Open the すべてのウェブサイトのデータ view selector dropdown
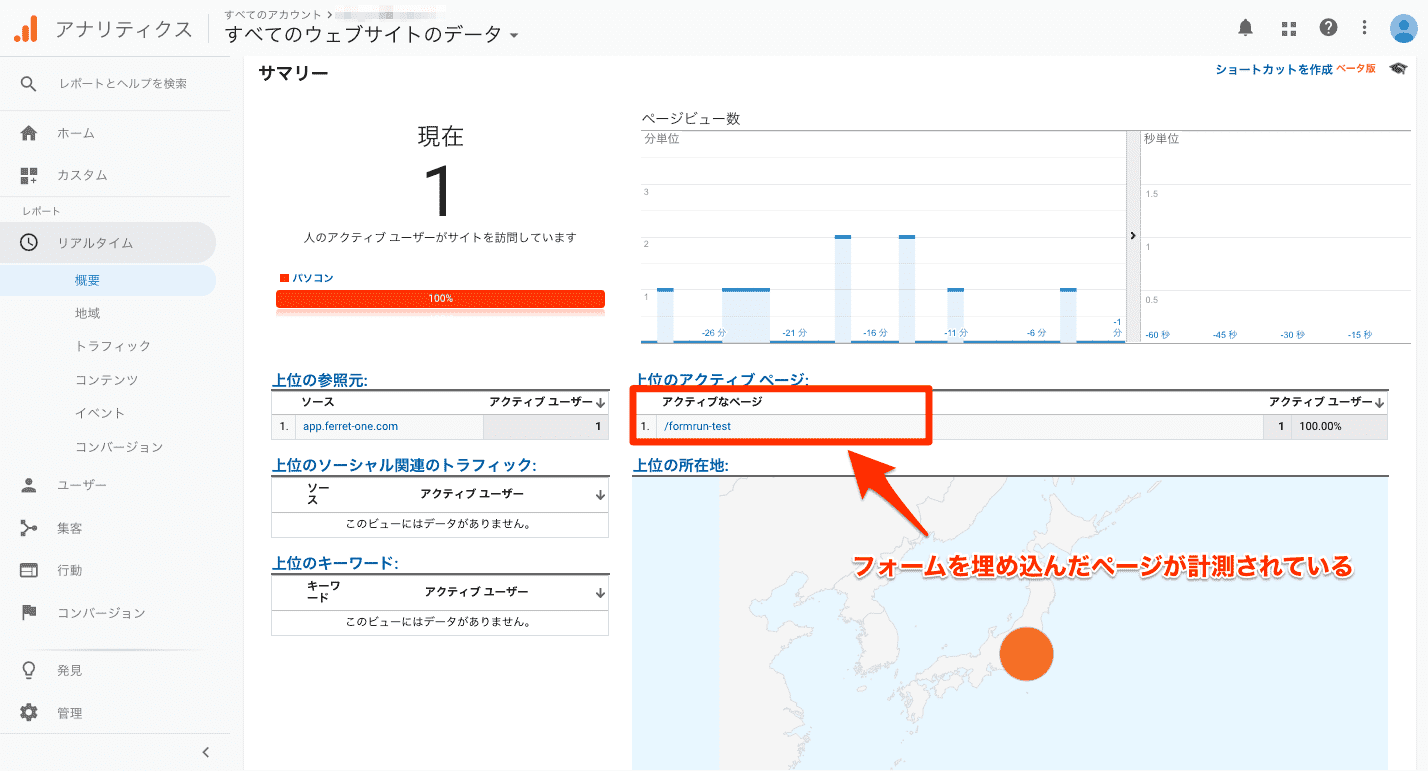The width and height of the screenshot is (1428, 771). click(x=513, y=33)
